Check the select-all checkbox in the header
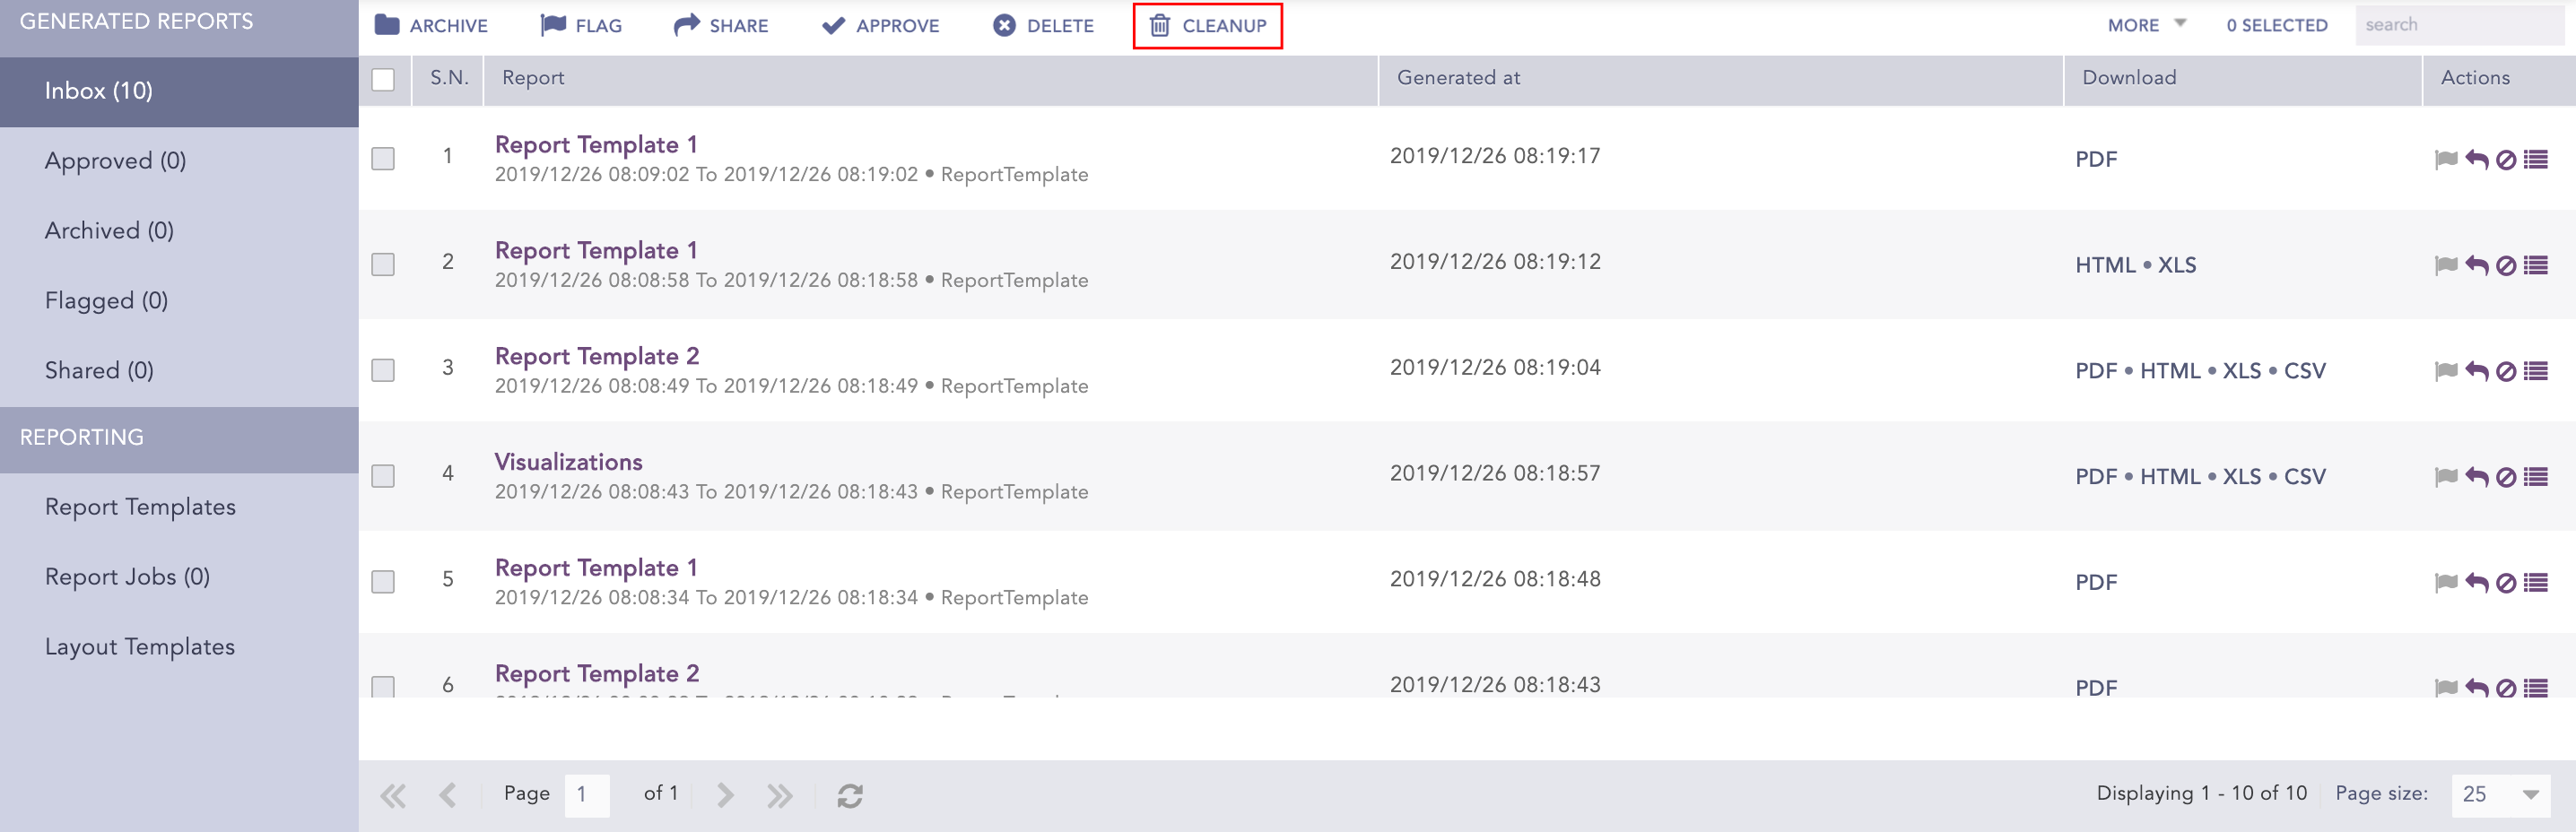This screenshot has height=832, width=2576. point(383,77)
